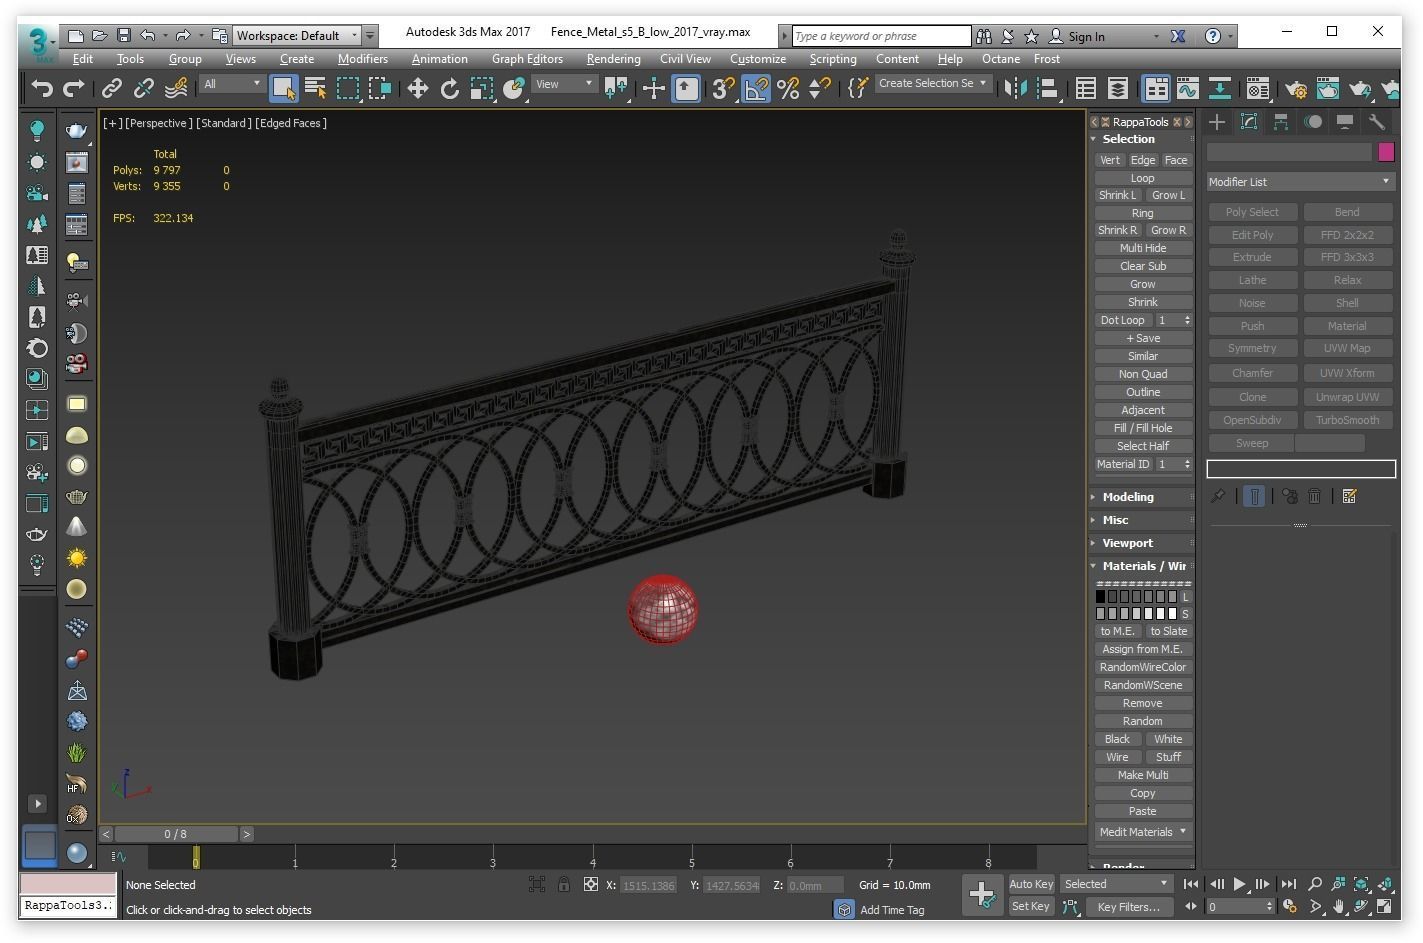Toggle Absolute/Offset transform type-in mode

pos(591,885)
